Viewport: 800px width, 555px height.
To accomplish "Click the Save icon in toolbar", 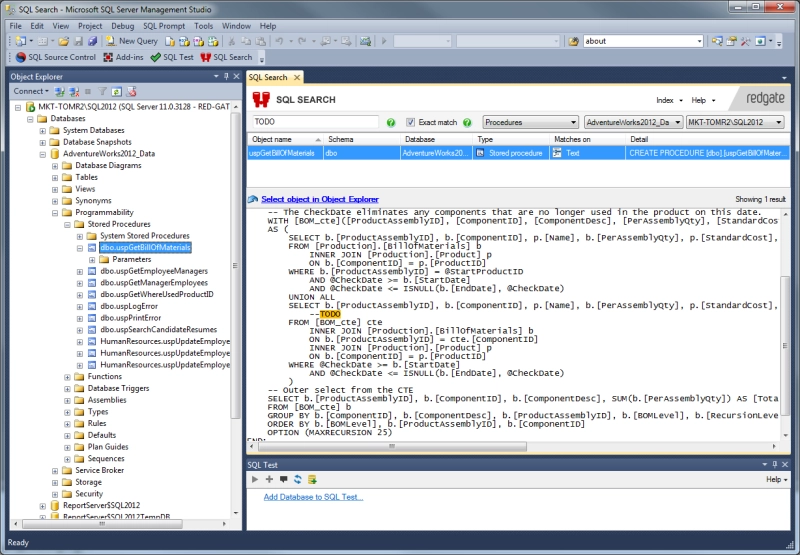I will click(x=79, y=41).
